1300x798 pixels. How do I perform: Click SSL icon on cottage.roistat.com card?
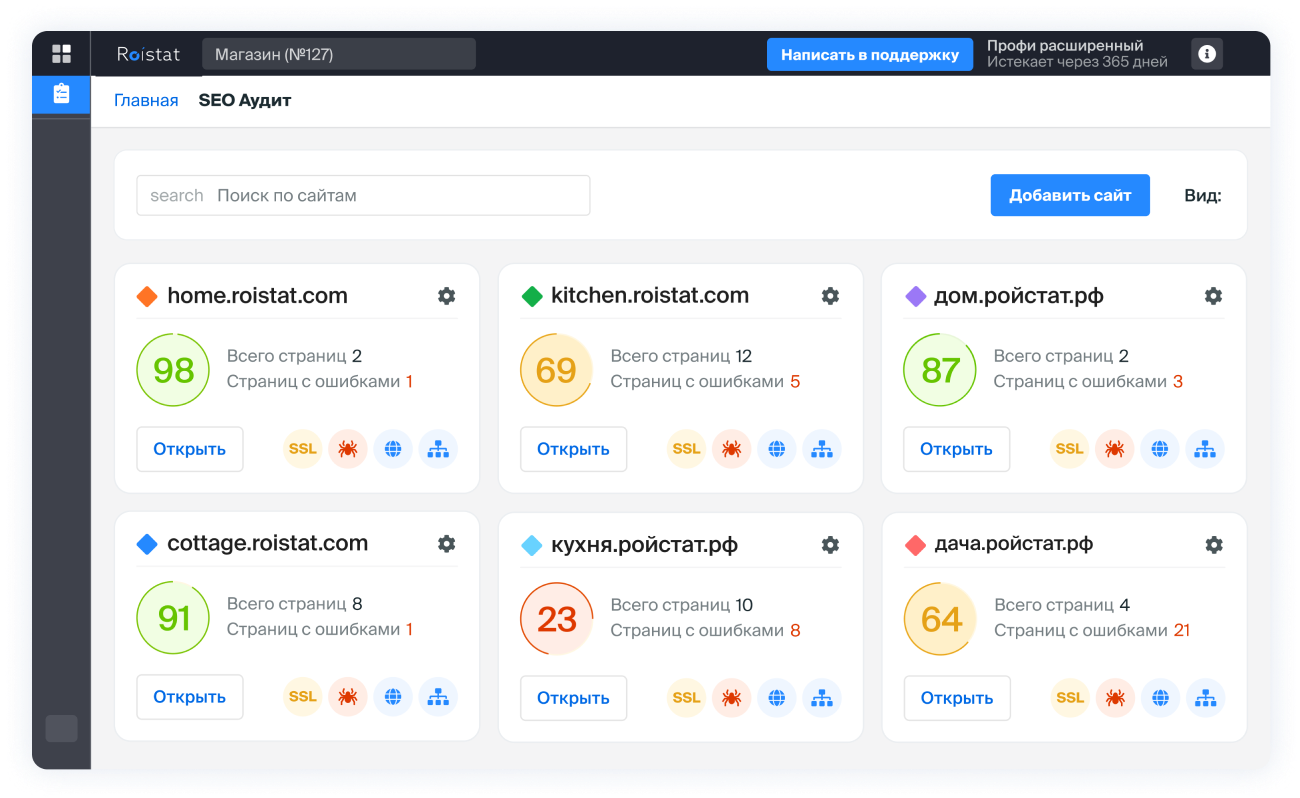[x=303, y=697]
